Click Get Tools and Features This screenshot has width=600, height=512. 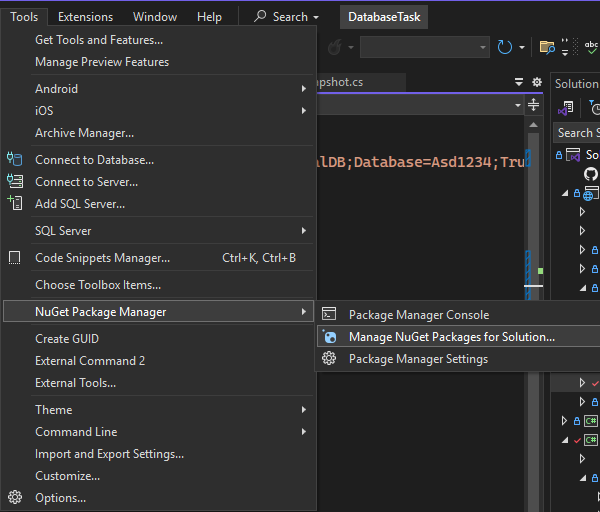pyautogui.click(x=98, y=40)
